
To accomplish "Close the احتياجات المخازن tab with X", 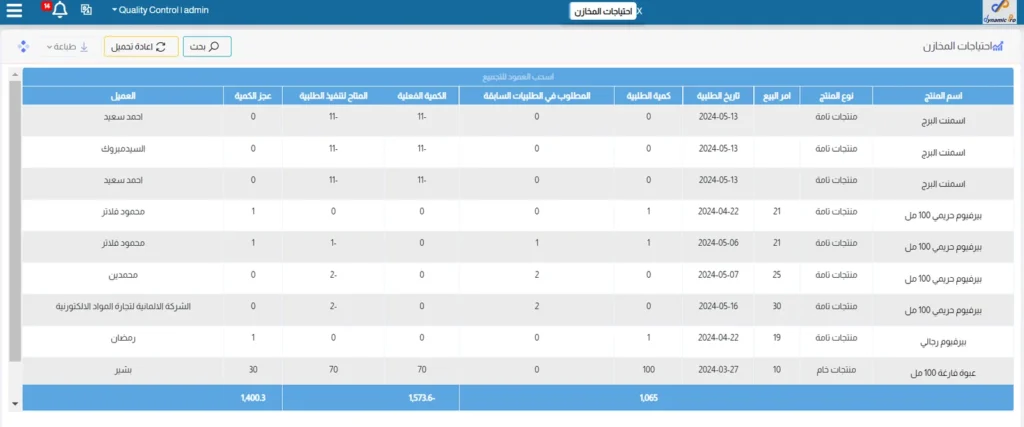I will coord(639,11).
